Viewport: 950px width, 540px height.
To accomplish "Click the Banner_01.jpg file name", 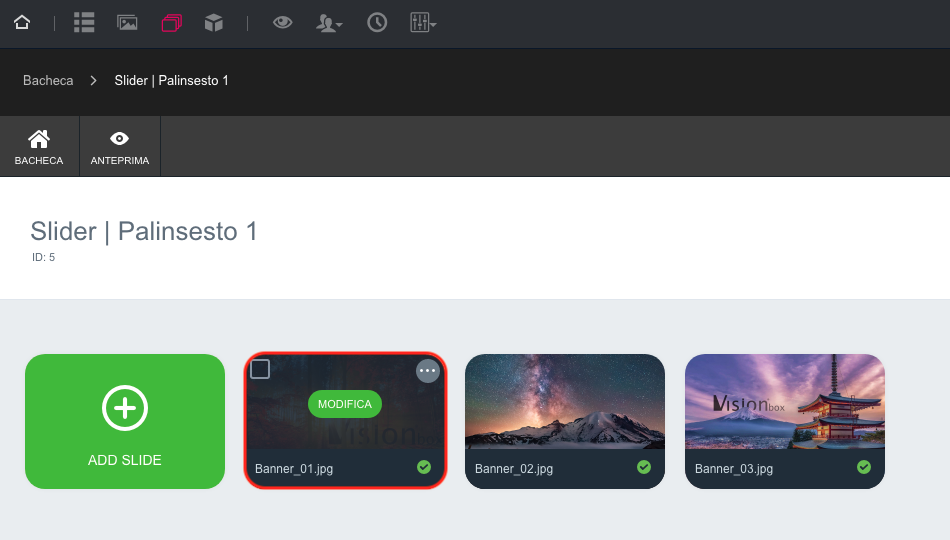I will click(294, 468).
